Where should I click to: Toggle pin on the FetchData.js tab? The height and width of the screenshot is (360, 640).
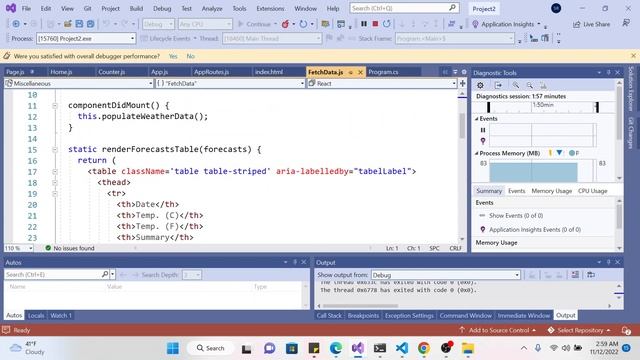click(351, 72)
